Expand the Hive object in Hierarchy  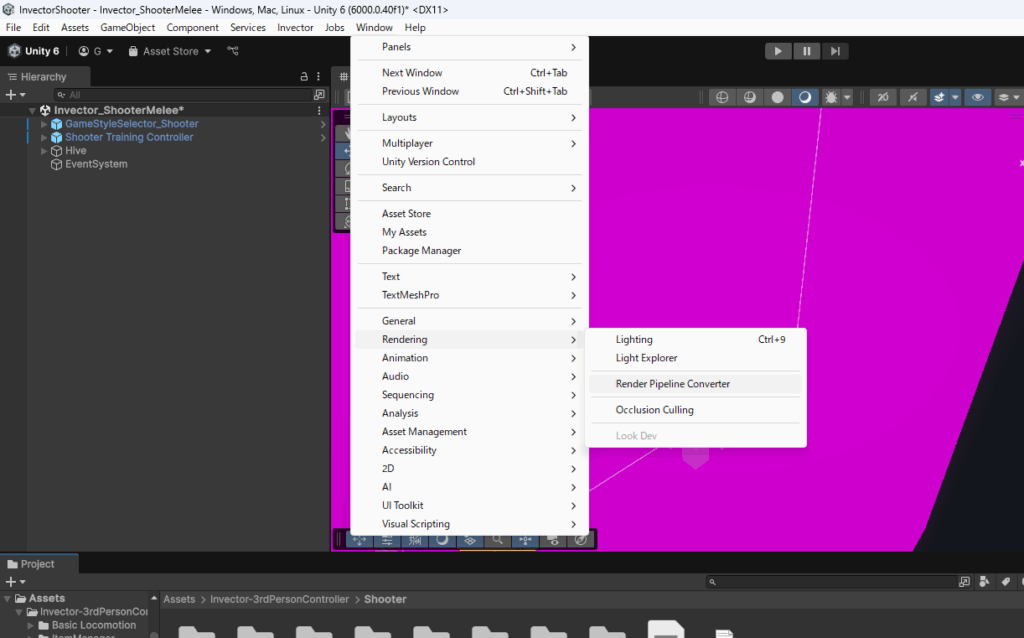tap(43, 151)
